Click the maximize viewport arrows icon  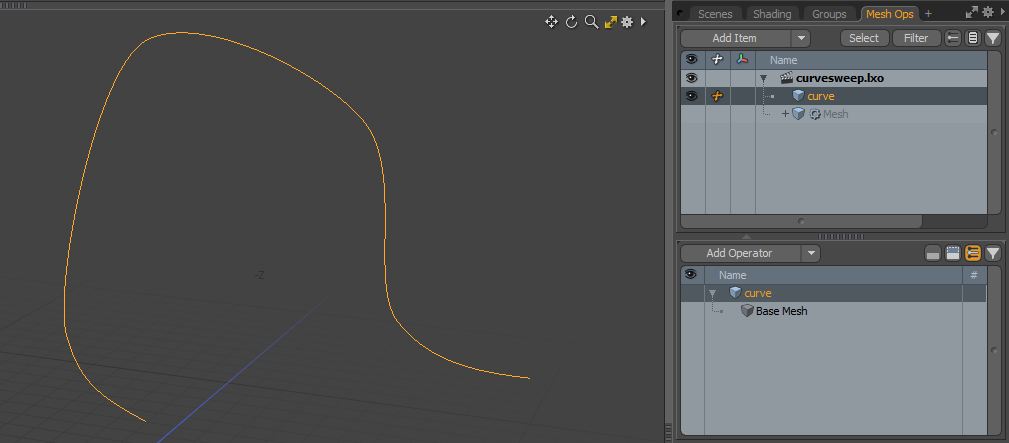[x=610, y=21]
